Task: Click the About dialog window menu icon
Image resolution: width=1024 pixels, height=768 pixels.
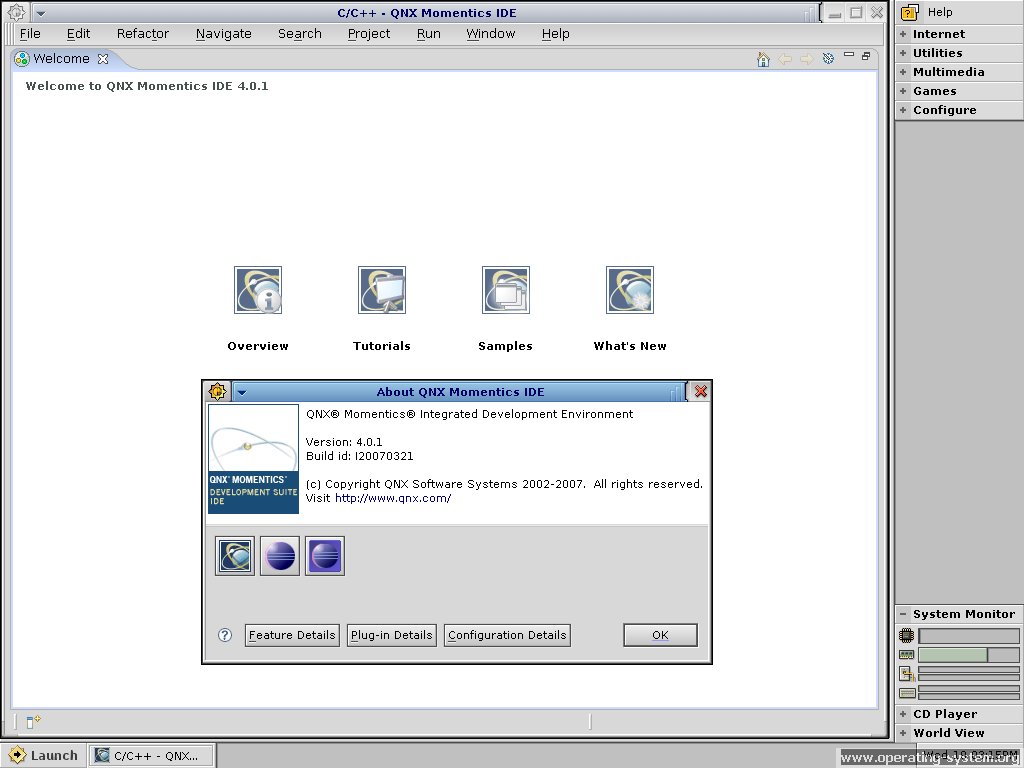Action: (217, 391)
